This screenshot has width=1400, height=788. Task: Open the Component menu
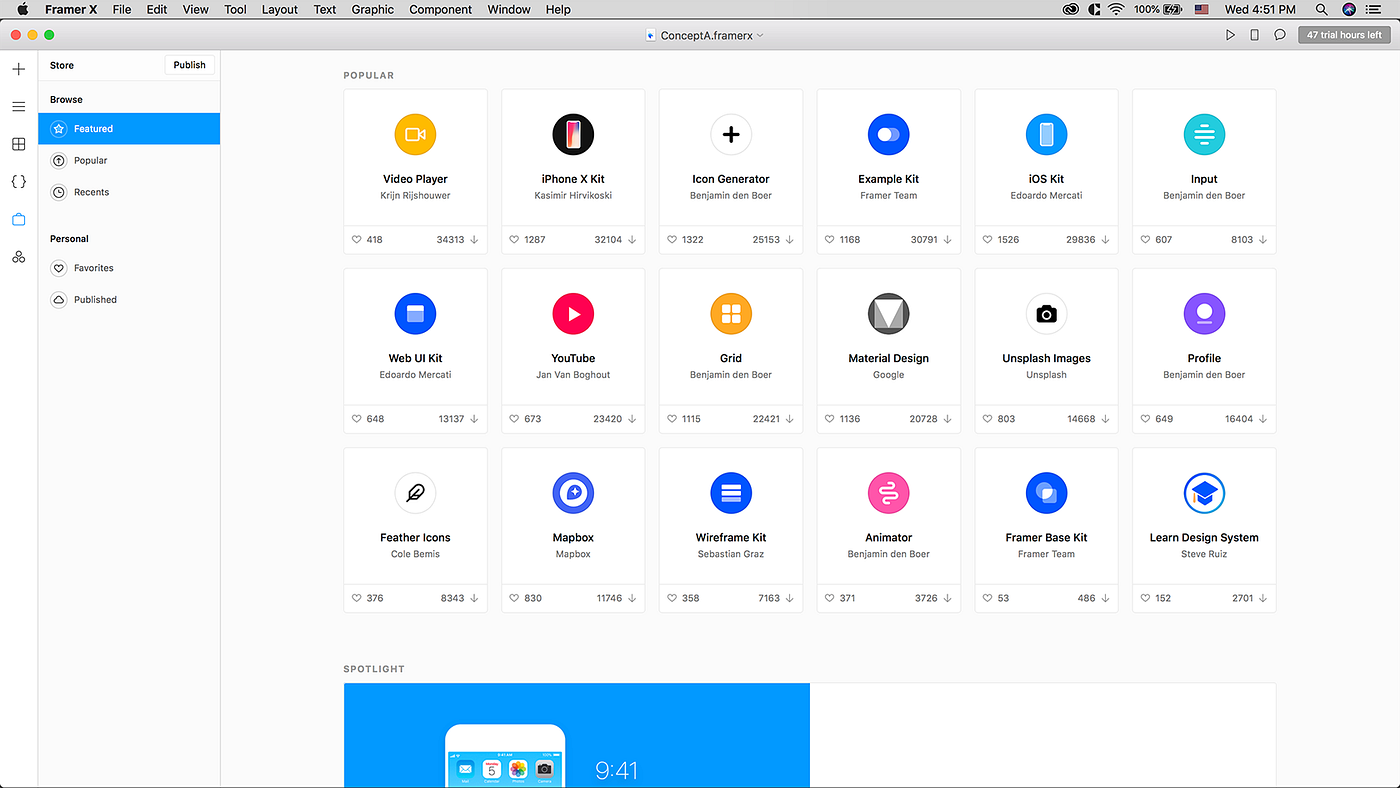(441, 9)
